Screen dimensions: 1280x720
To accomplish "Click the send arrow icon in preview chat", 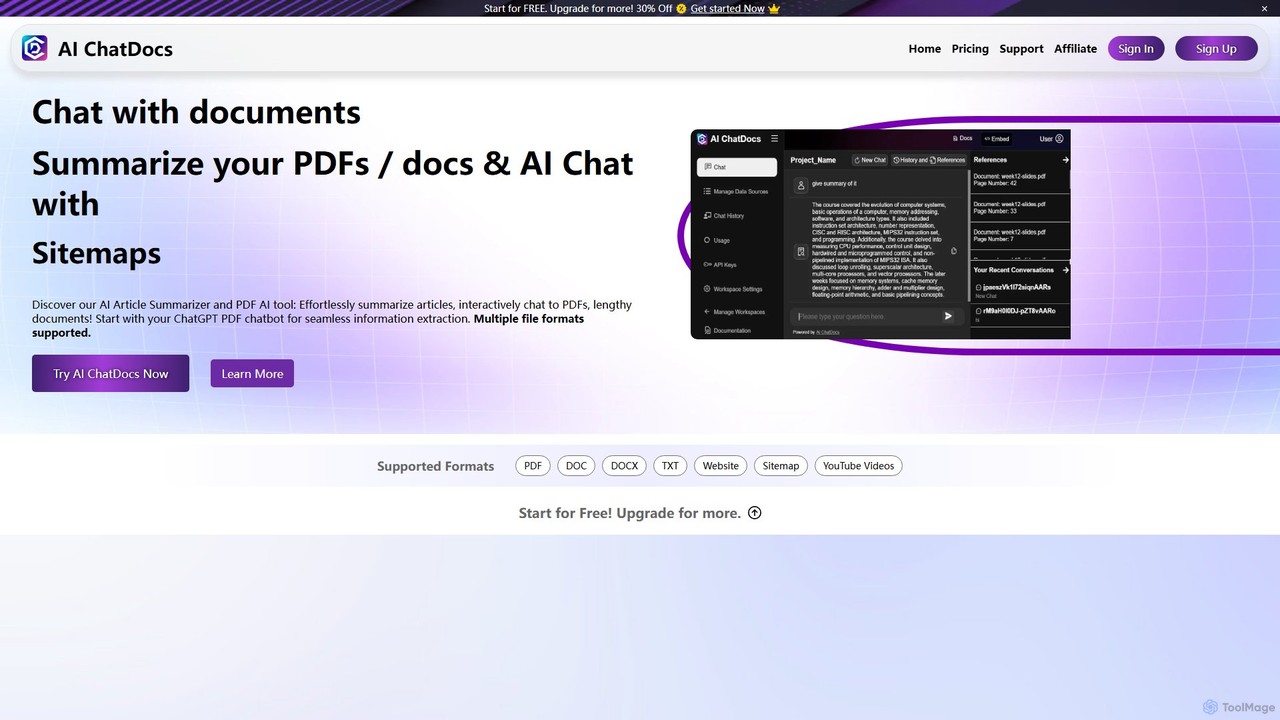I will 948,316.
